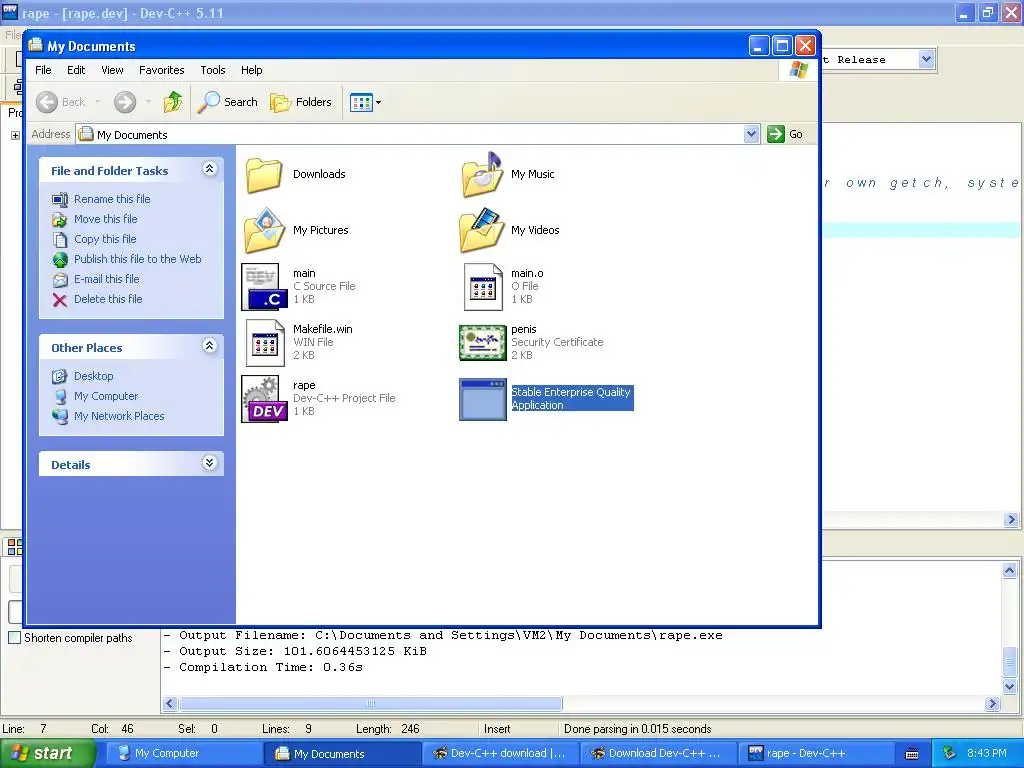The width and height of the screenshot is (1024, 768).
Task: Click E-mail this file link
Action: (x=106, y=279)
